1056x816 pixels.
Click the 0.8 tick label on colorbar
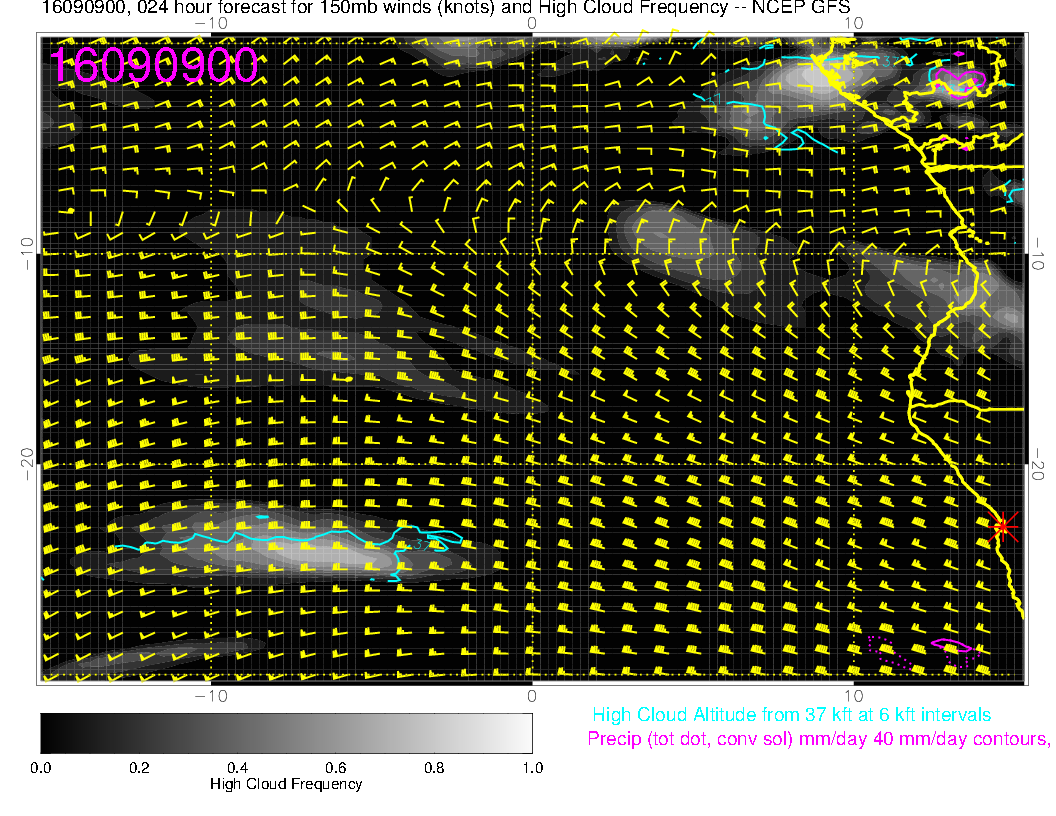pyautogui.click(x=434, y=768)
